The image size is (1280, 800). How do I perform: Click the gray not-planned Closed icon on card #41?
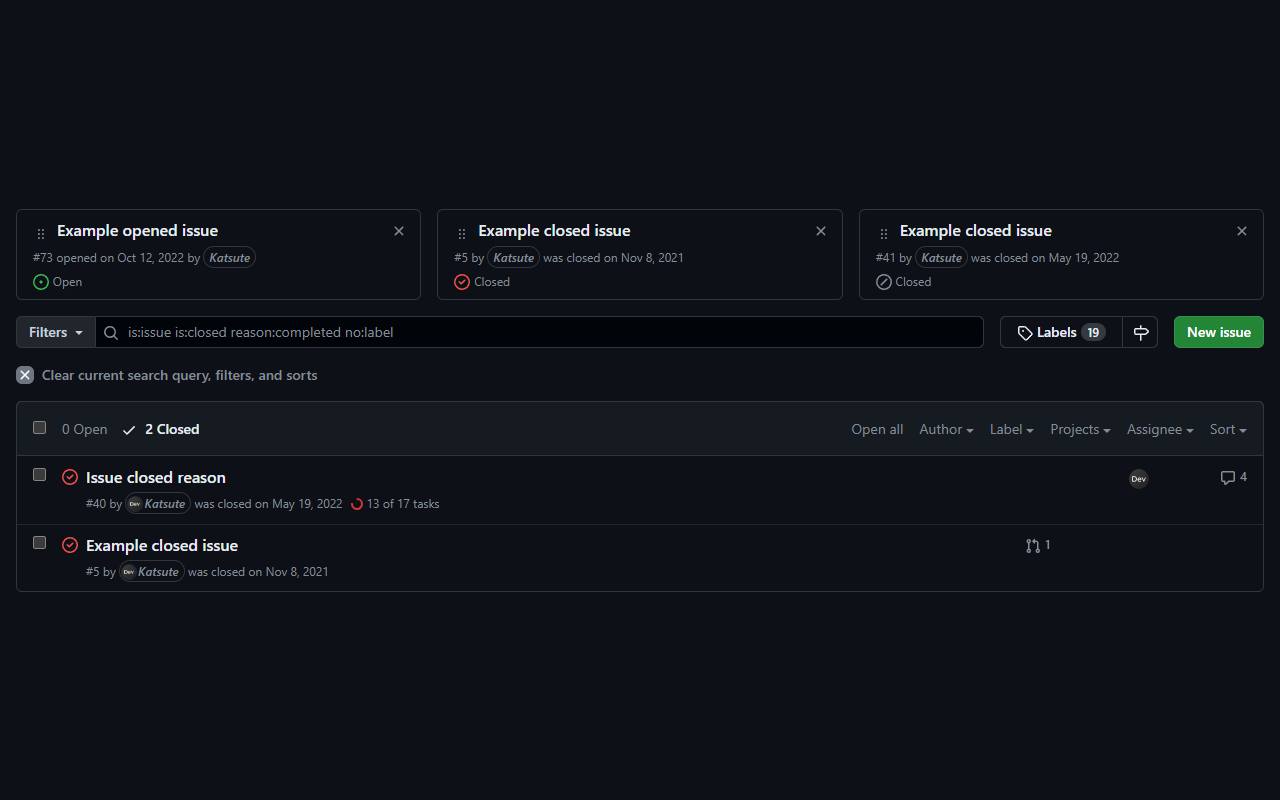pyautogui.click(x=884, y=282)
